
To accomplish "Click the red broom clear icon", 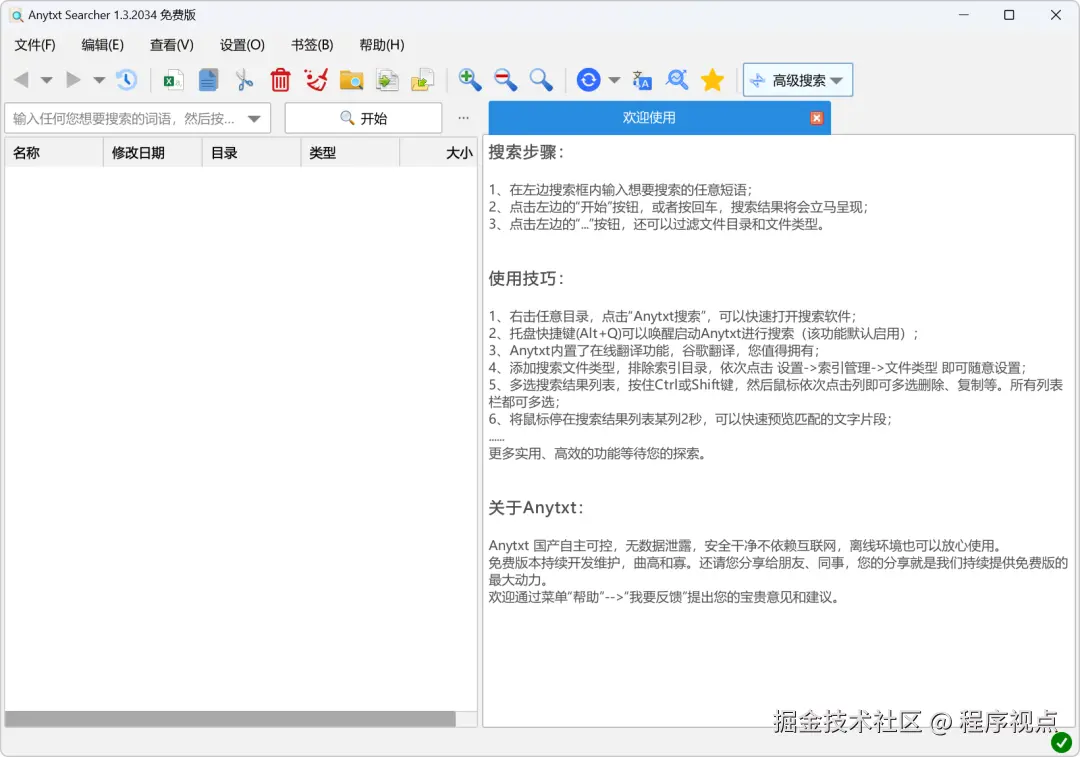I will (316, 80).
